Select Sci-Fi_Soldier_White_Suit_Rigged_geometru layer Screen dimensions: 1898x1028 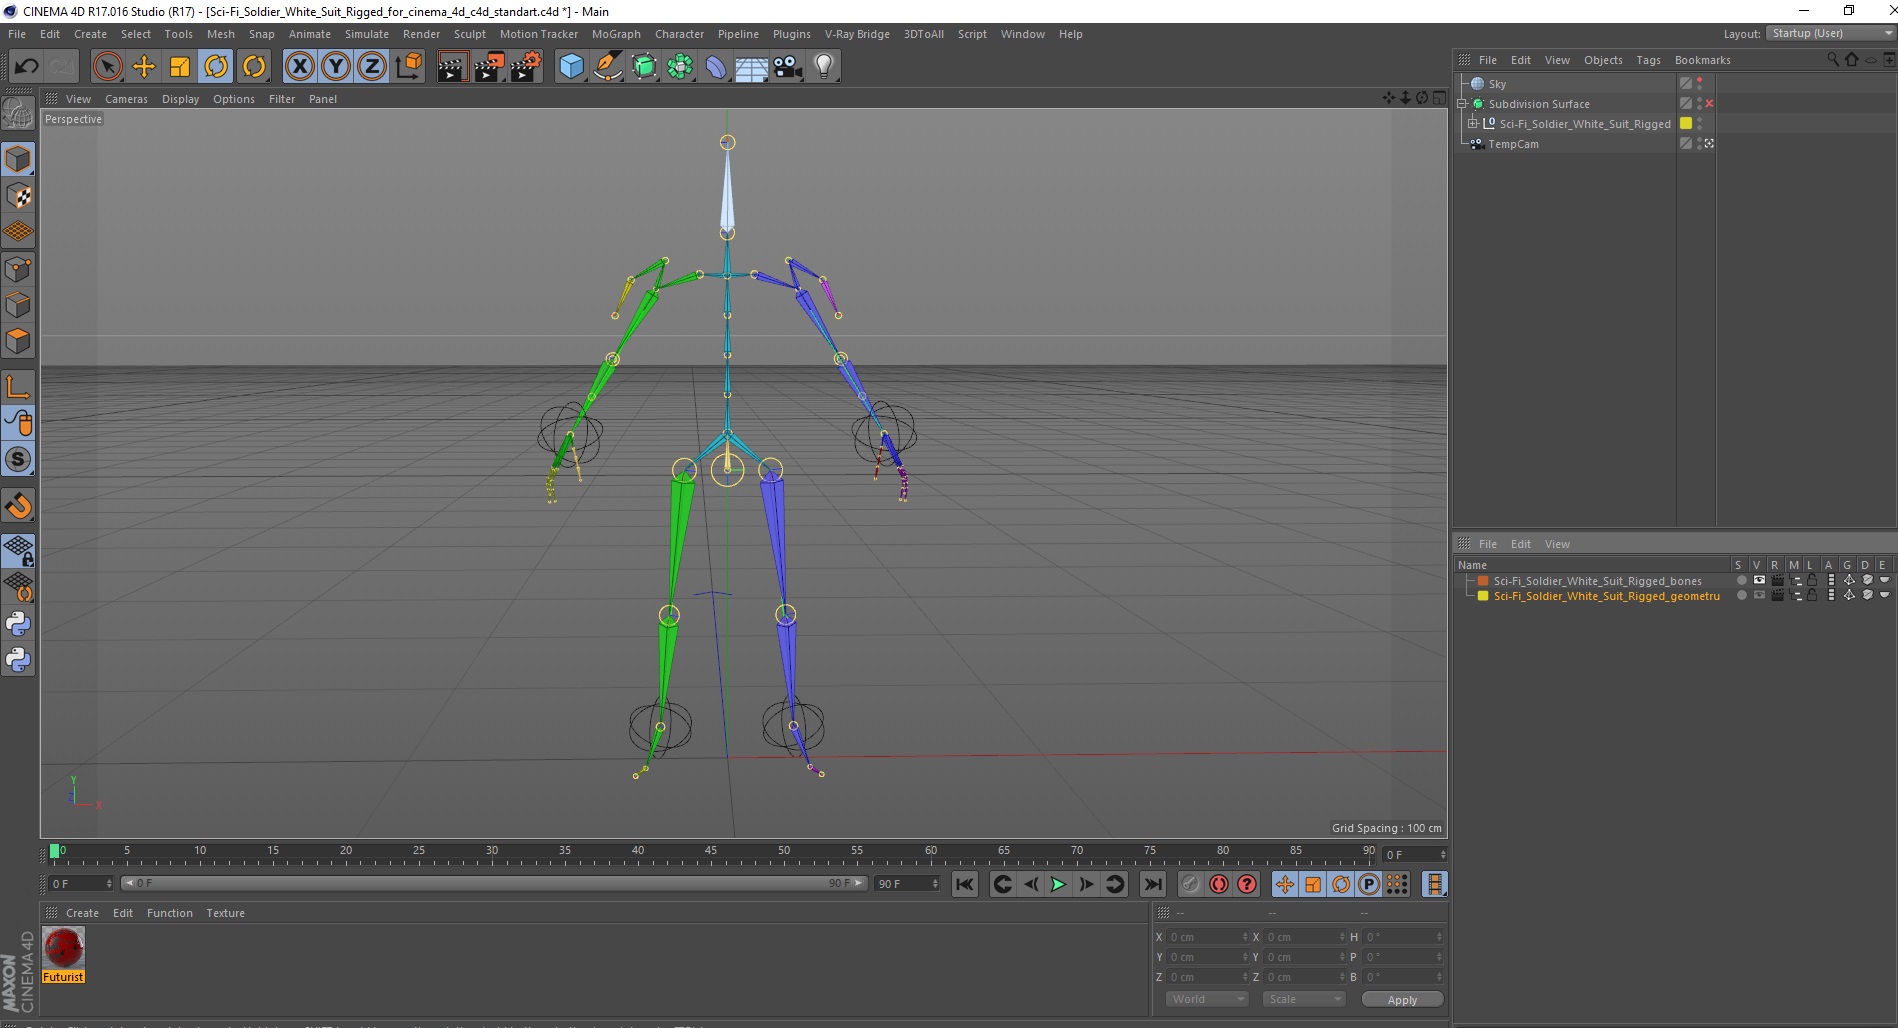pyautogui.click(x=1606, y=596)
